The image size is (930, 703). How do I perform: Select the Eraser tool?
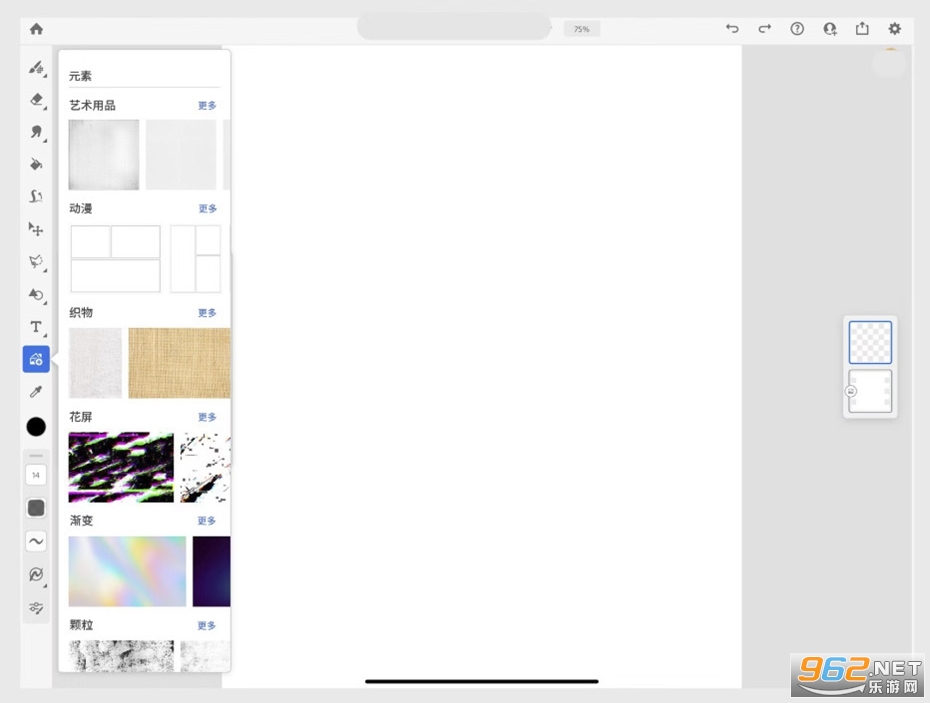[36, 99]
